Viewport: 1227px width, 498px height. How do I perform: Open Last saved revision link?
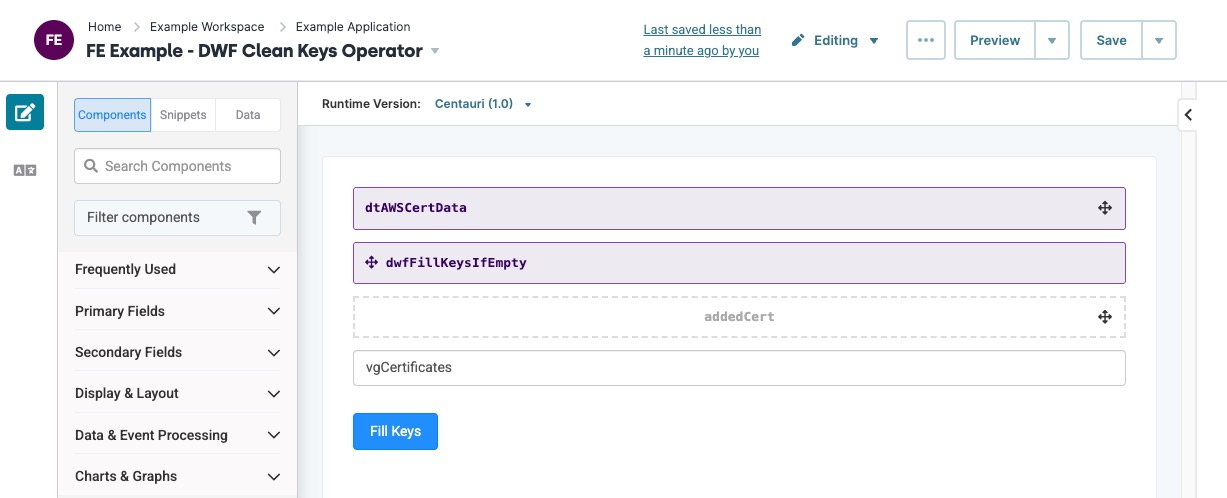(x=702, y=40)
